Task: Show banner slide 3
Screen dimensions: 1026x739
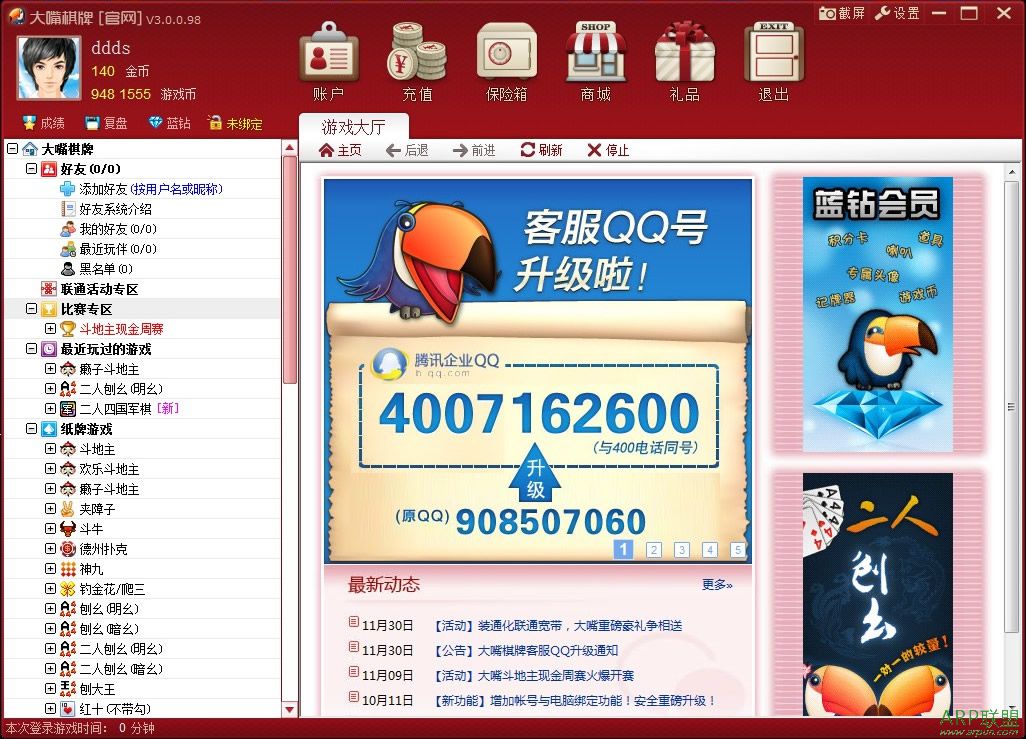Action: pyautogui.click(x=682, y=550)
